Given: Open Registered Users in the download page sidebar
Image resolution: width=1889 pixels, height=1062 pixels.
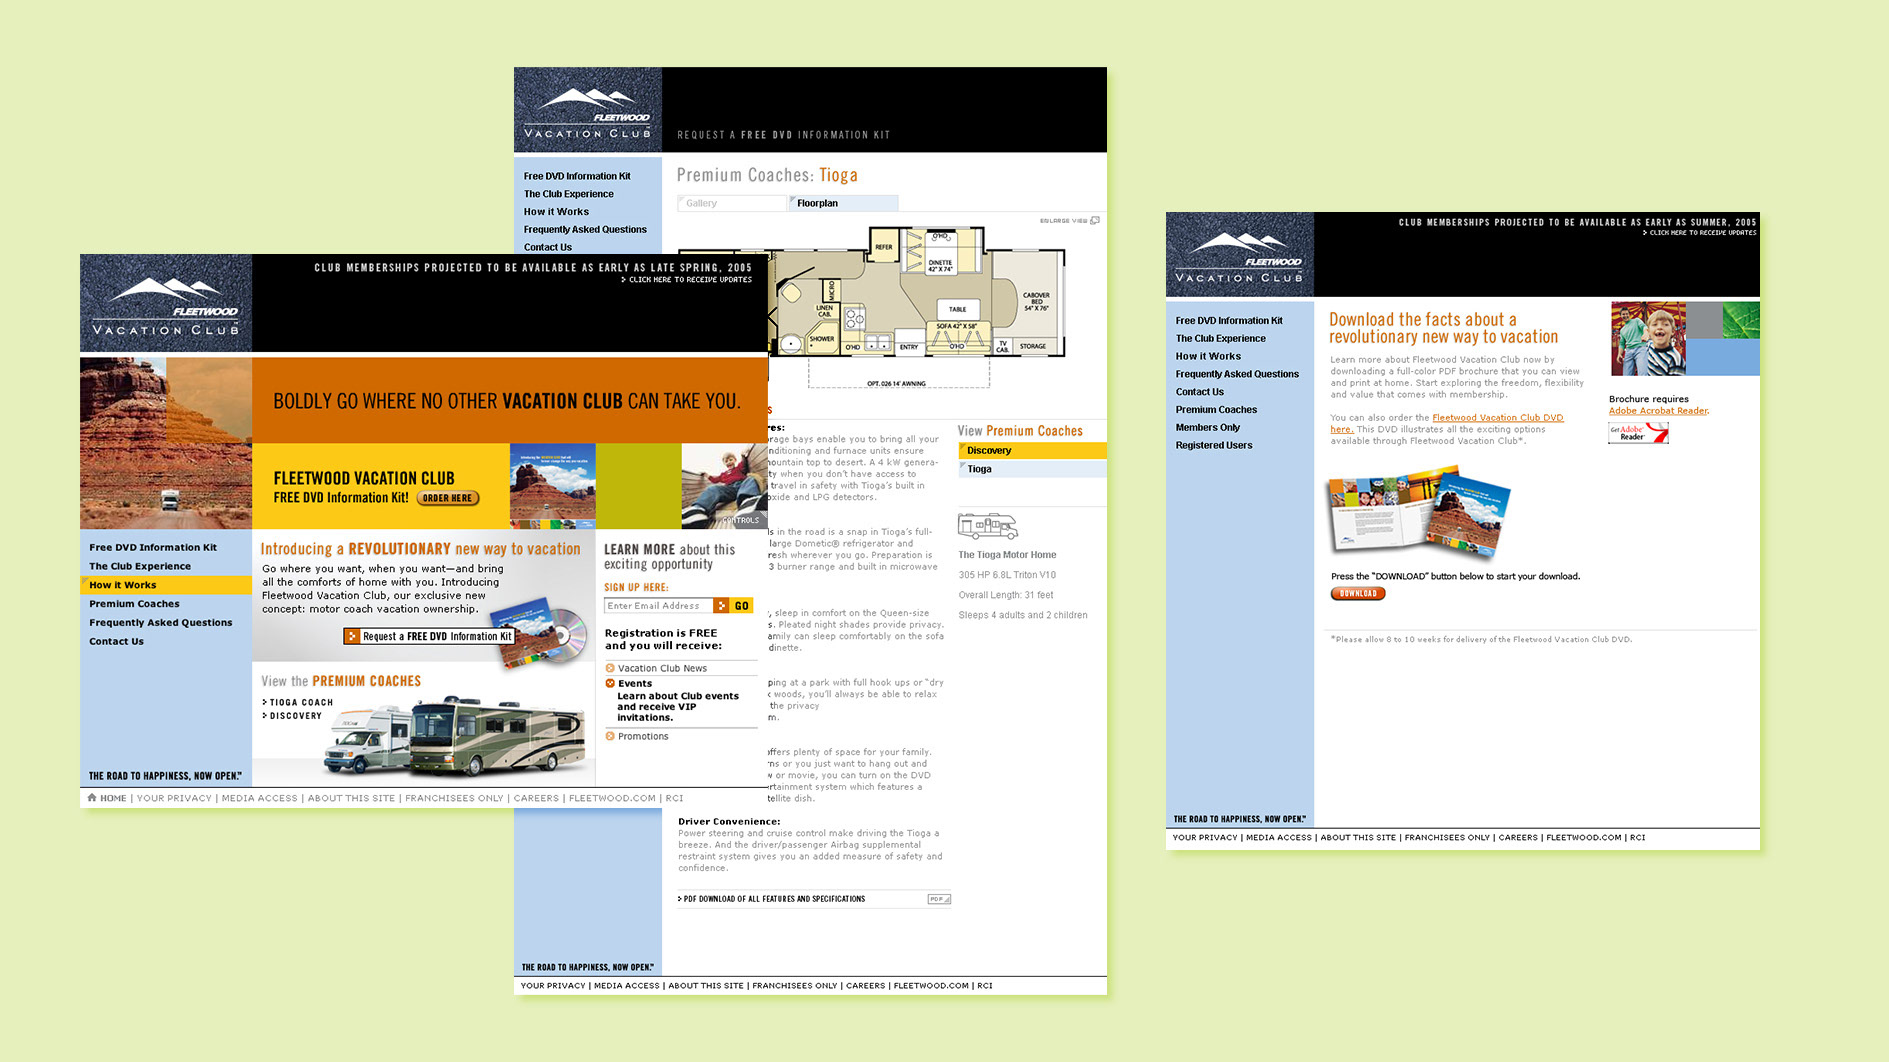Looking at the screenshot, I should [x=1214, y=446].
